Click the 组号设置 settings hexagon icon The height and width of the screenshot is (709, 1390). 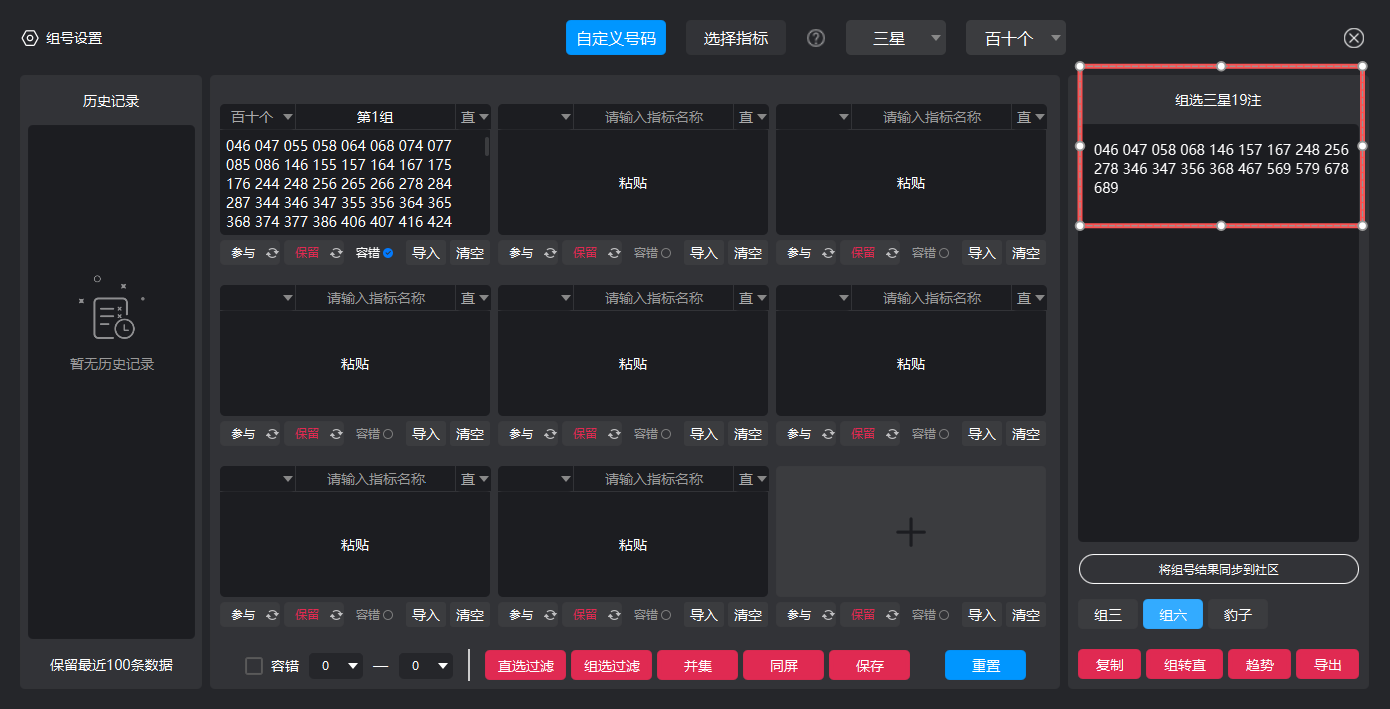pyautogui.click(x=30, y=38)
